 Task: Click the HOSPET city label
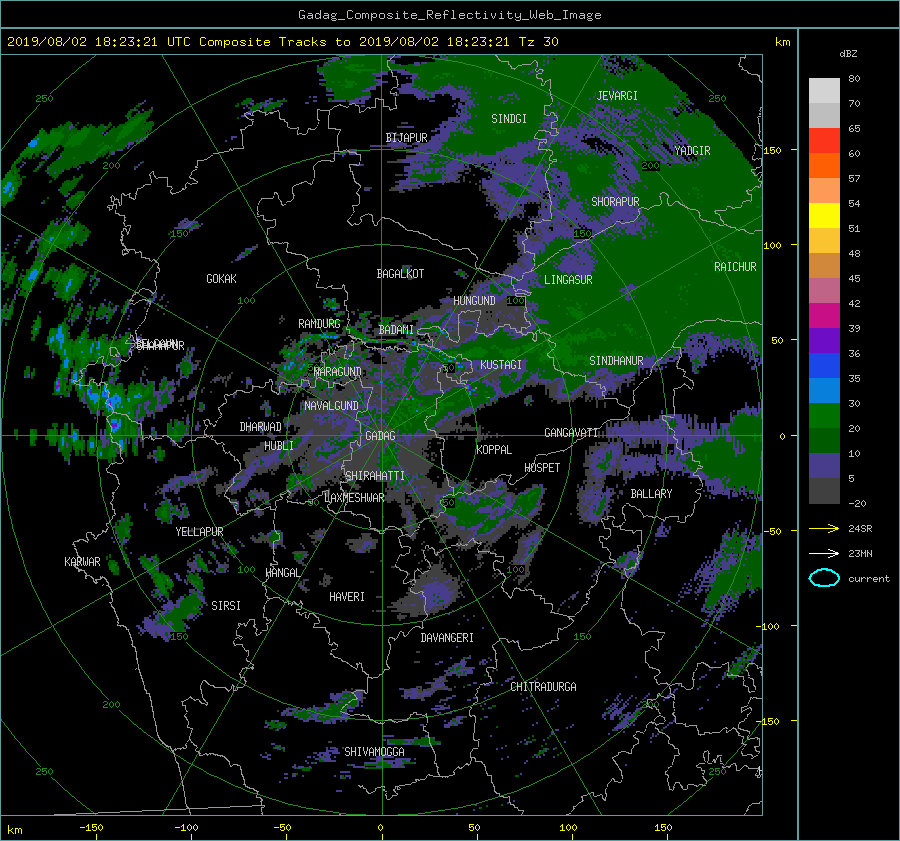point(542,468)
